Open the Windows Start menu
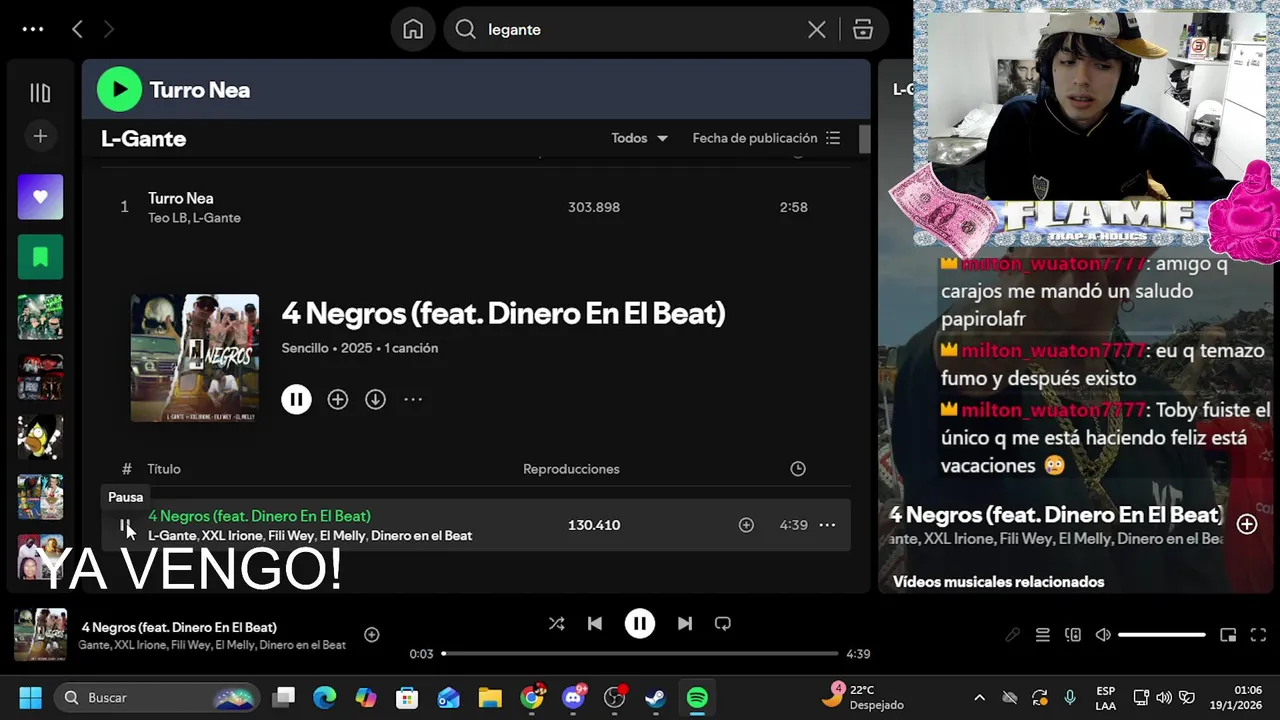The width and height of the screenshot is (1280, 720). [30, 697]
